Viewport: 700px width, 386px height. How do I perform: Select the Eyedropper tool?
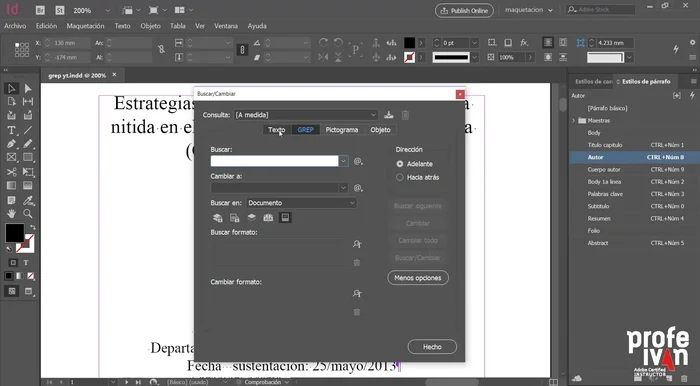pos(28,200)
